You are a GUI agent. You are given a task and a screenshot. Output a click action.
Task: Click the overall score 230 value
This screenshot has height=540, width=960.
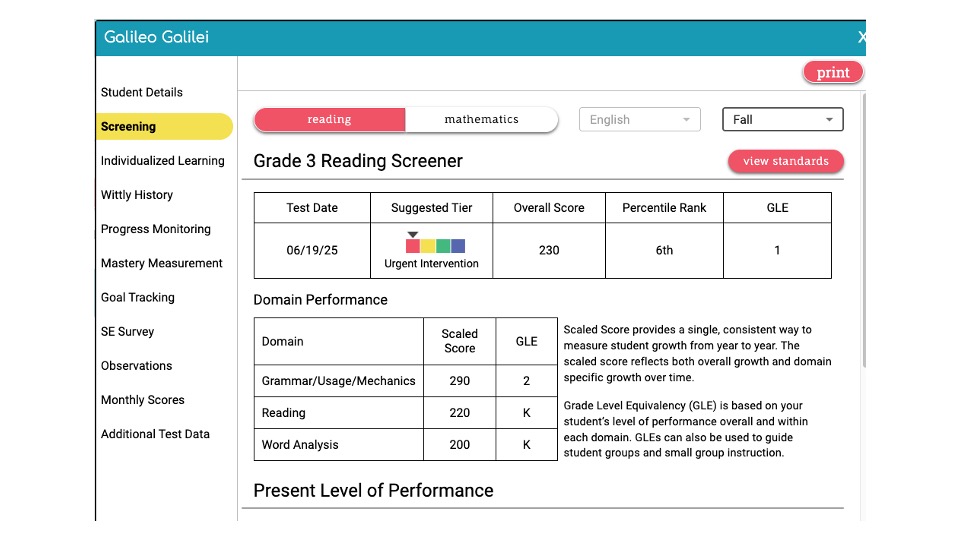coord(549,250)
